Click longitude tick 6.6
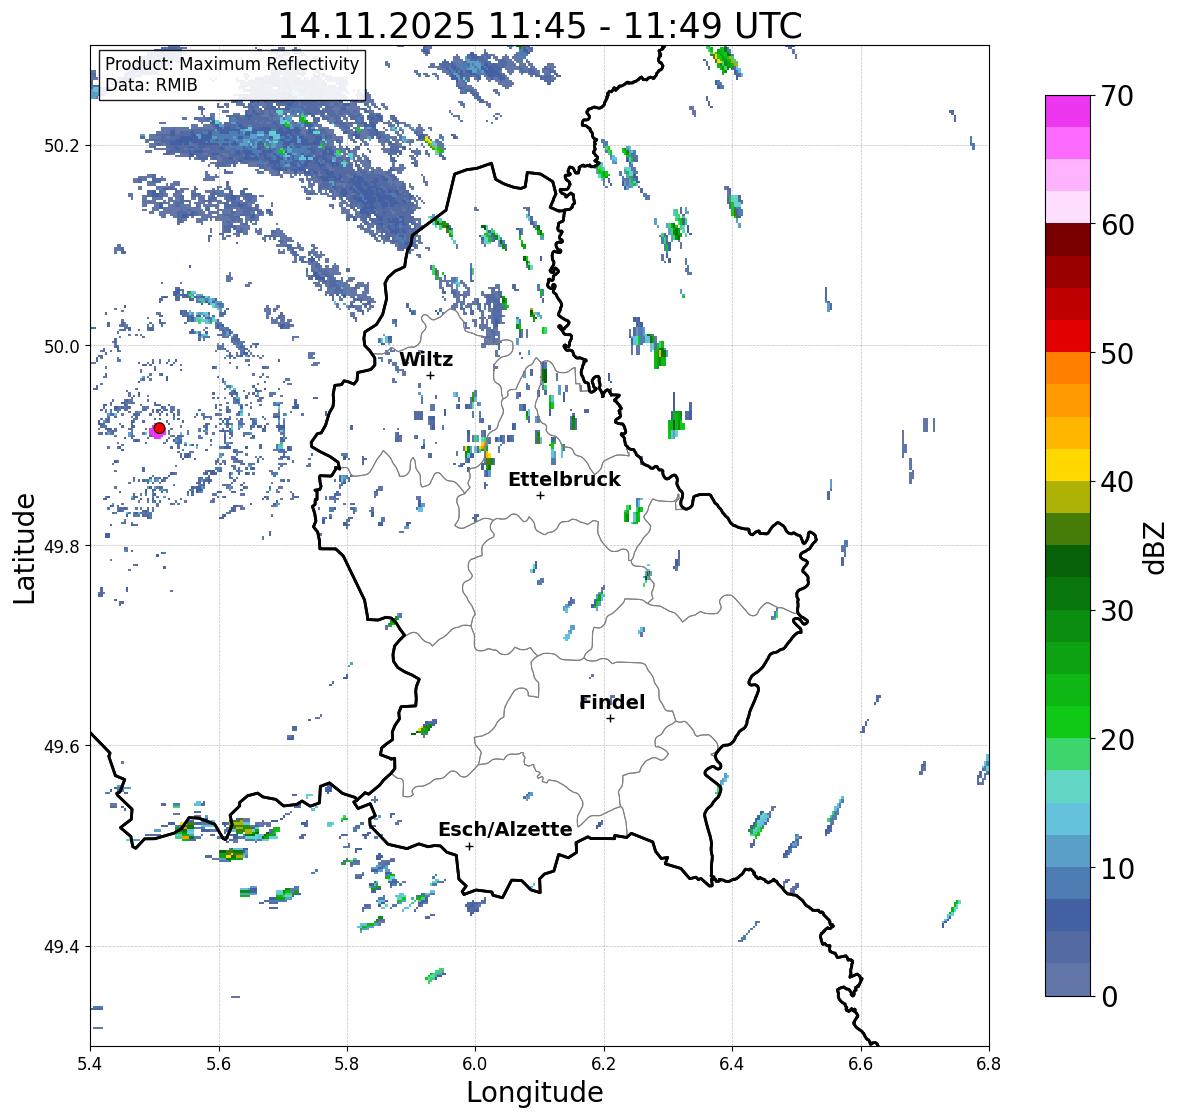 [861, 1064]
